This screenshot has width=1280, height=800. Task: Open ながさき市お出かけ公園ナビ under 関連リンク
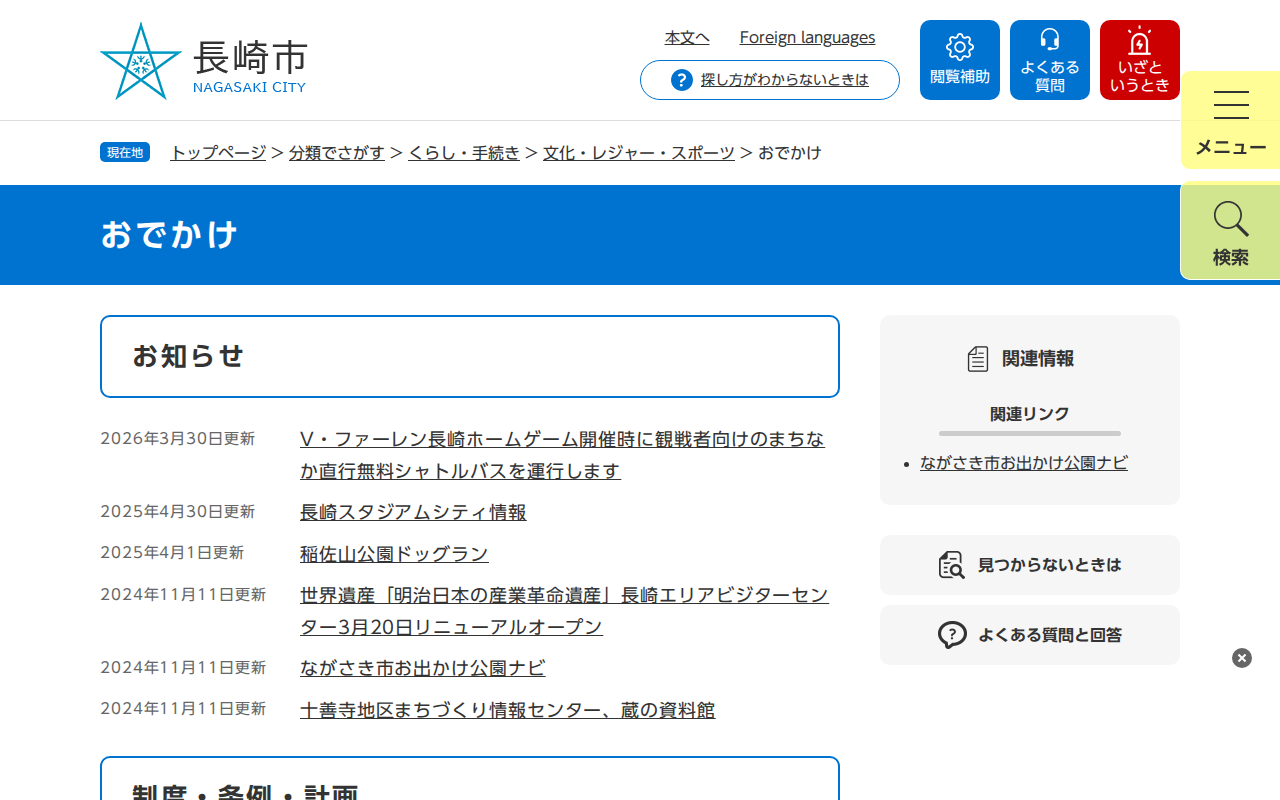[x=1024, y=463]
